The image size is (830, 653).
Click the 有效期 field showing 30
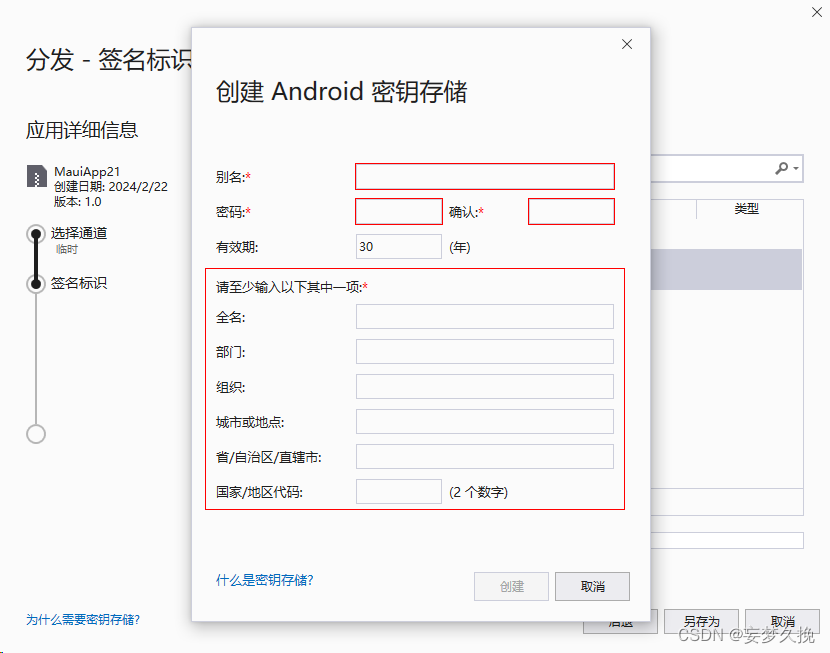pos(398,246)
